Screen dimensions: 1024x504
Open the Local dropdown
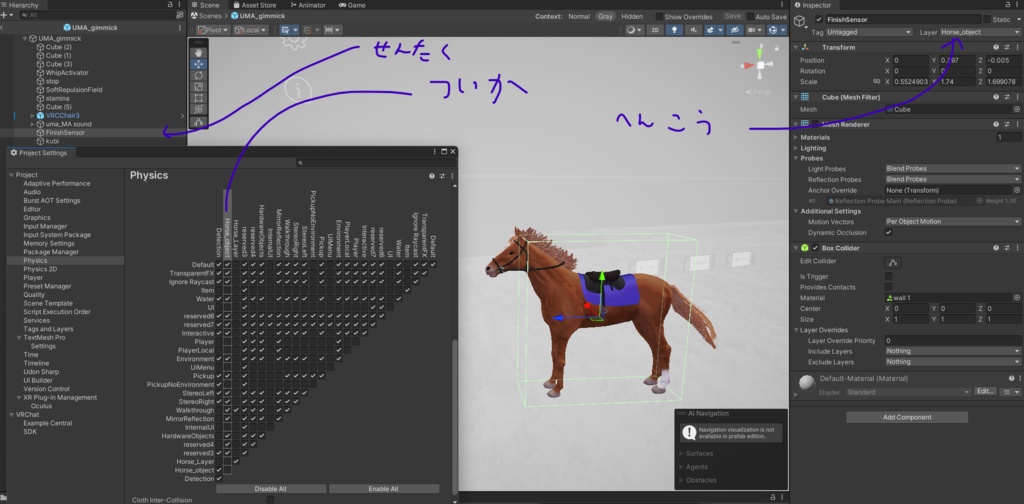pos(250,30)
